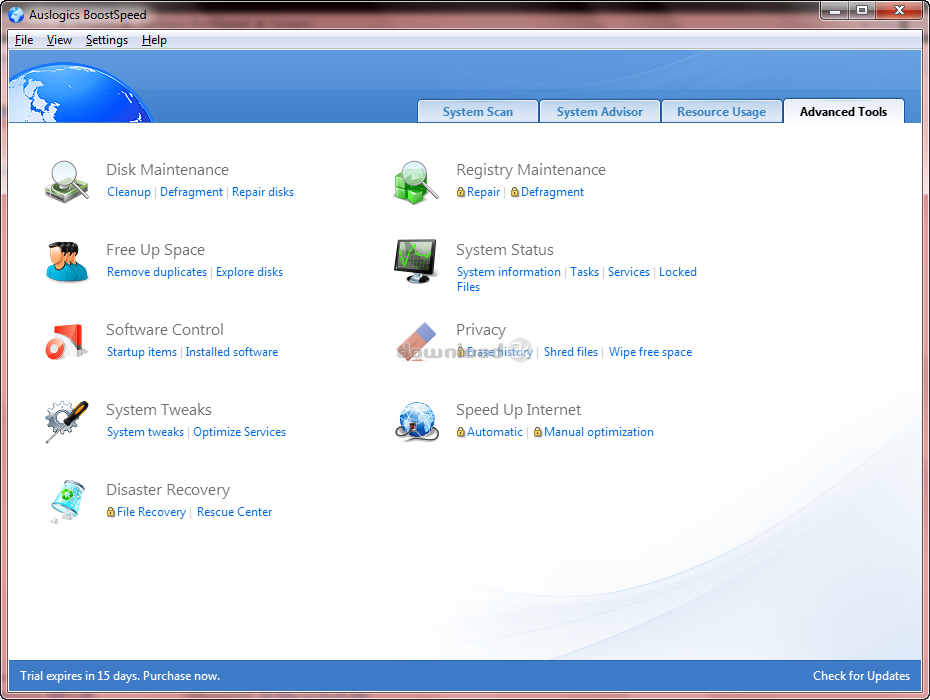Open the View menu
This screenshot has height=700, width=930.
click(x=59, y=40)
